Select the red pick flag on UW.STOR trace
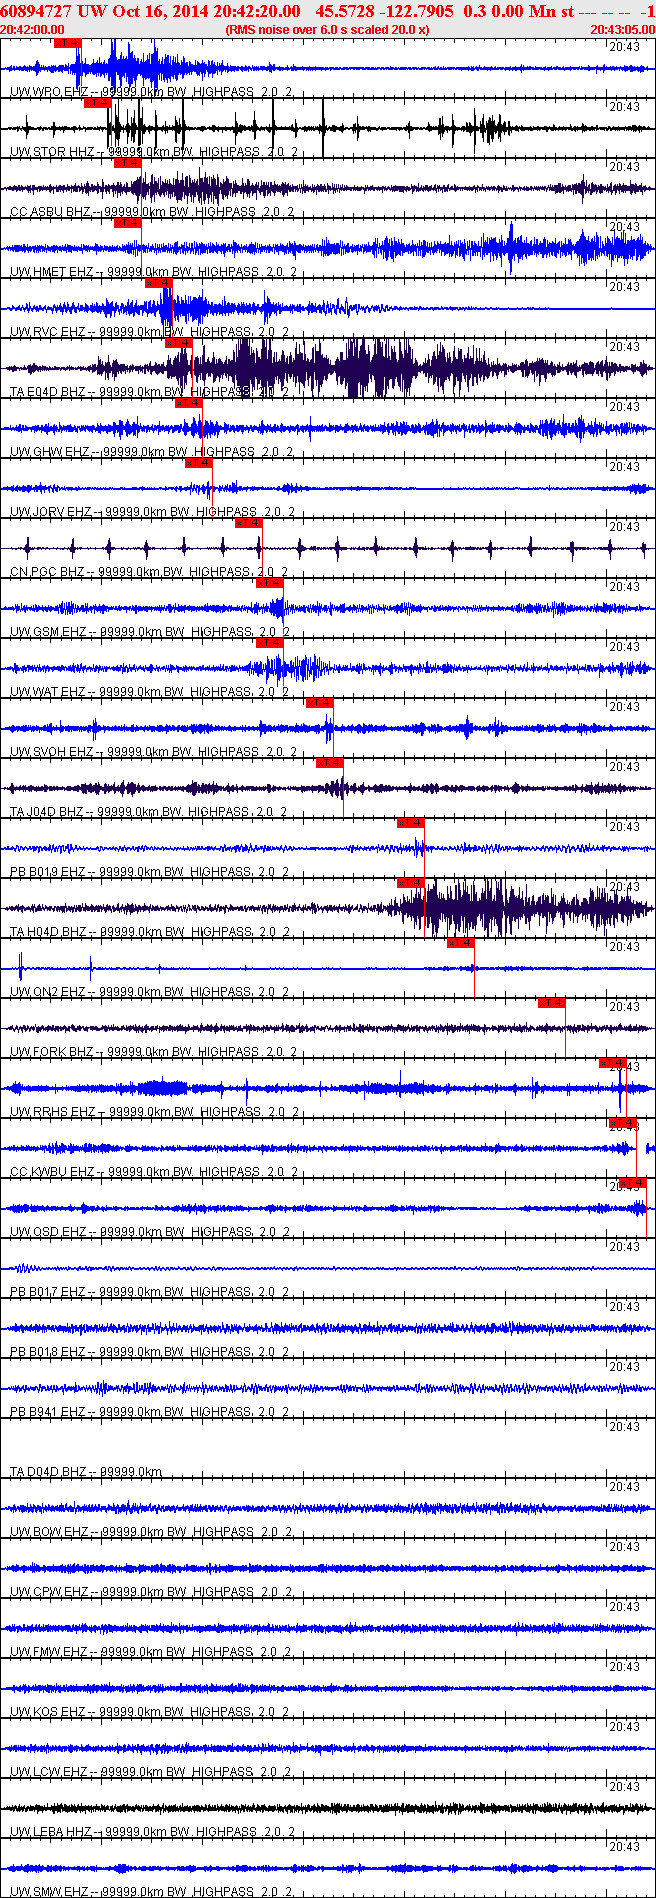 [x=97, y=103]
